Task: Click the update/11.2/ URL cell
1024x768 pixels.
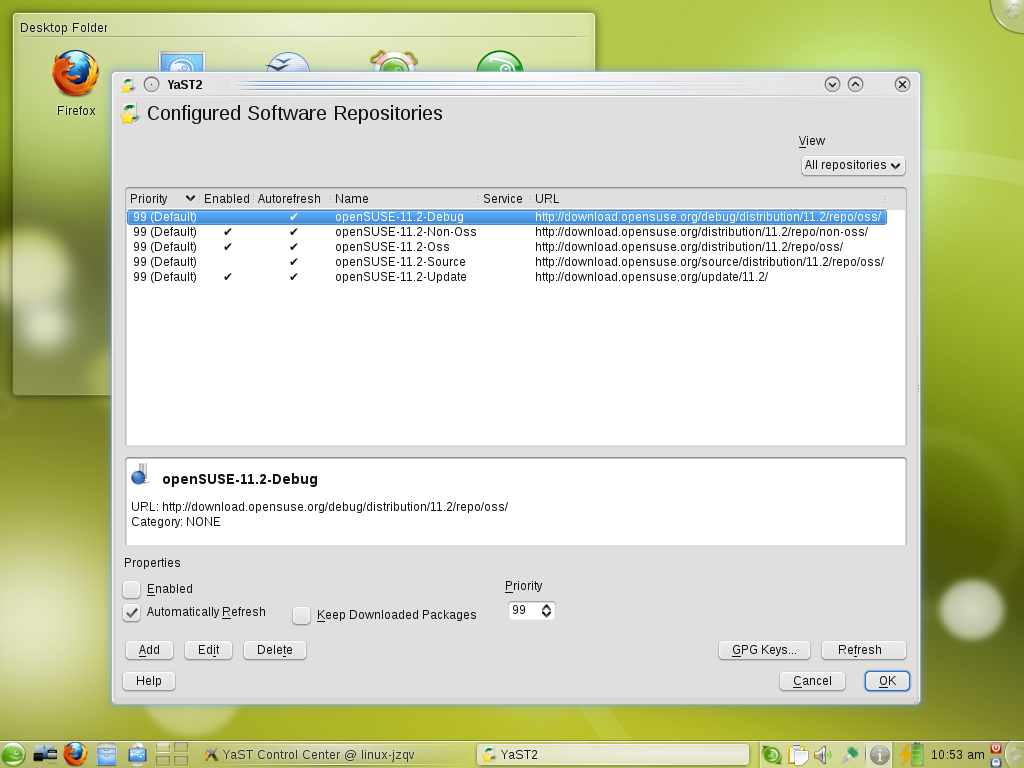Action: [651, 277]
